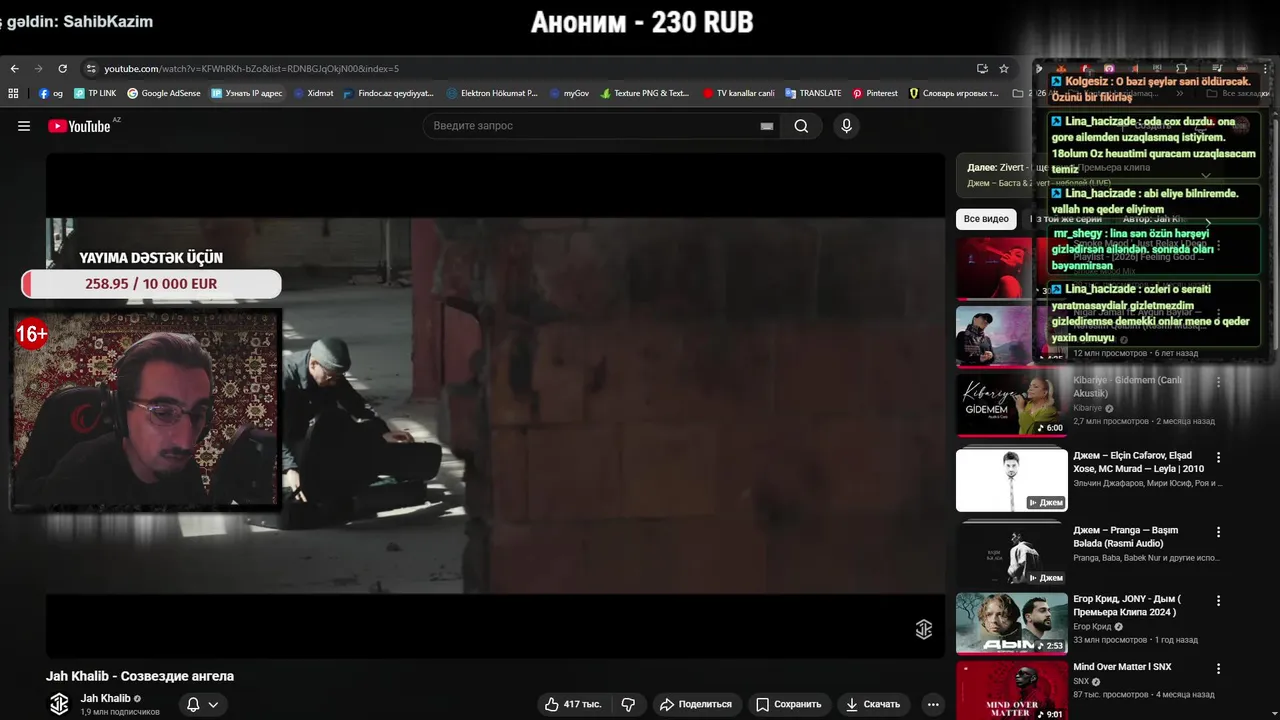Open options menu for Leyla 2010 mix
The height and width of the screenshot is (720, 1280).
[1218, 457]
